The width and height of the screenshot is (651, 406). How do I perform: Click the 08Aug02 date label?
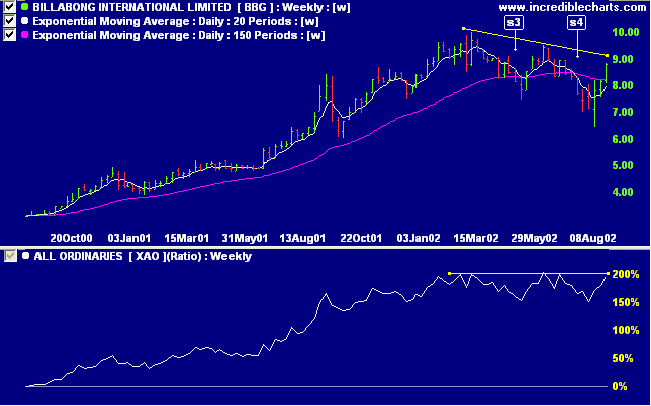click(x=592, y=238)
